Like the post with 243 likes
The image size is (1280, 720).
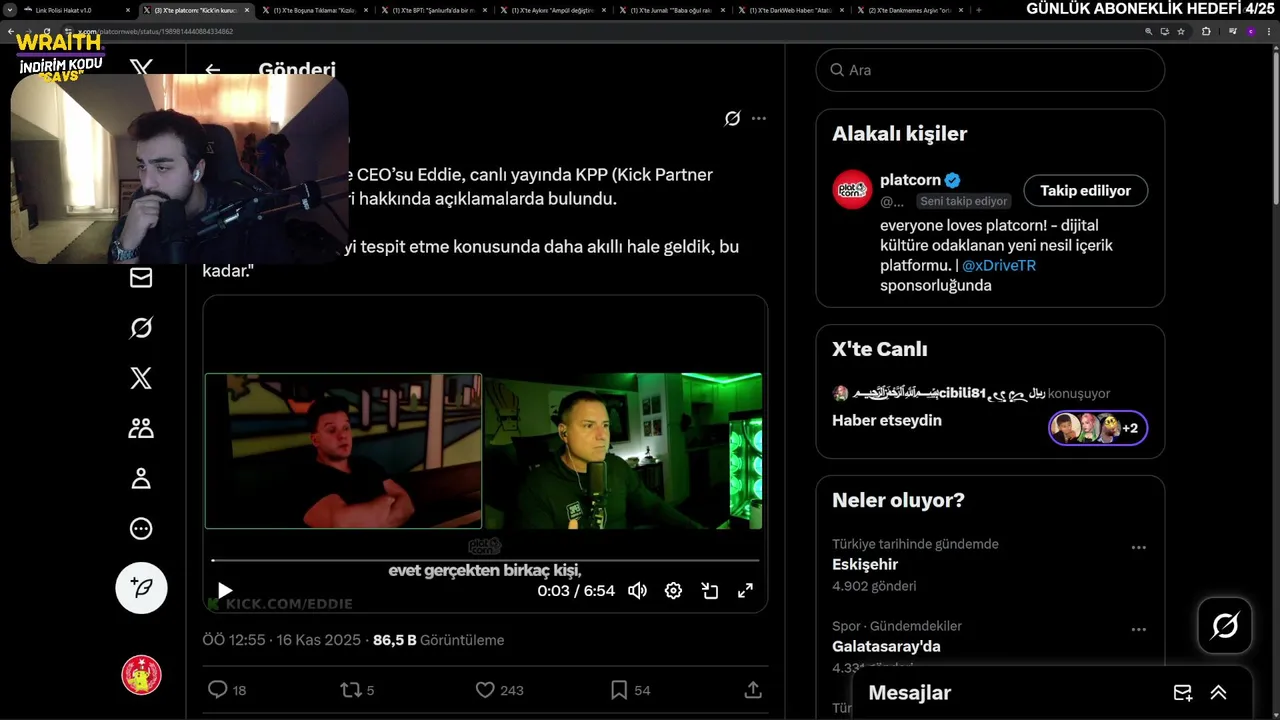pos(499,690)
